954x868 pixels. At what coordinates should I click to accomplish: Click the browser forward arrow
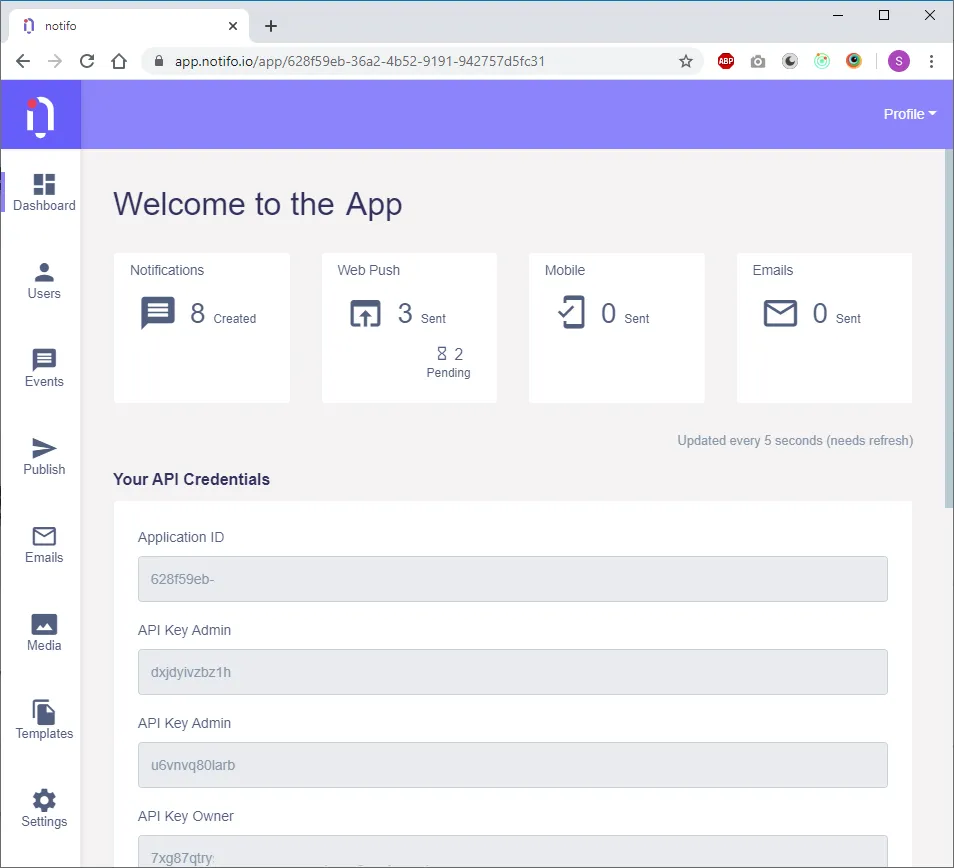pyautogui.click(x=55, y=61)
